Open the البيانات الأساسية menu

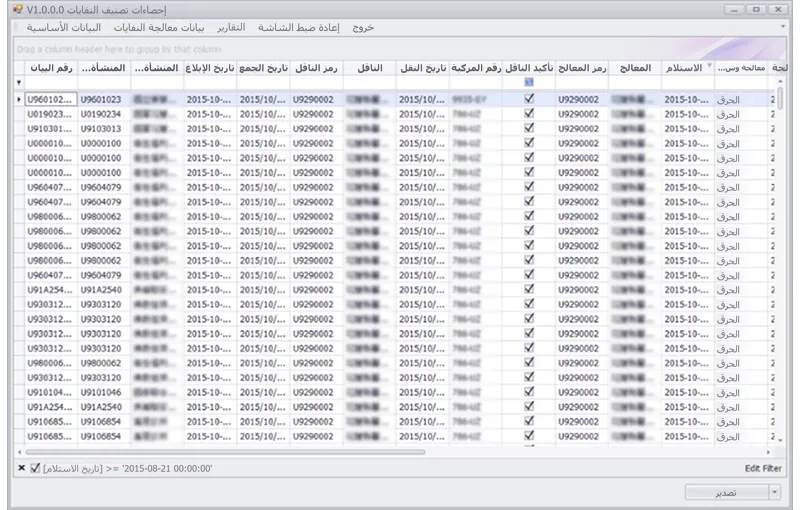(64, 27)
